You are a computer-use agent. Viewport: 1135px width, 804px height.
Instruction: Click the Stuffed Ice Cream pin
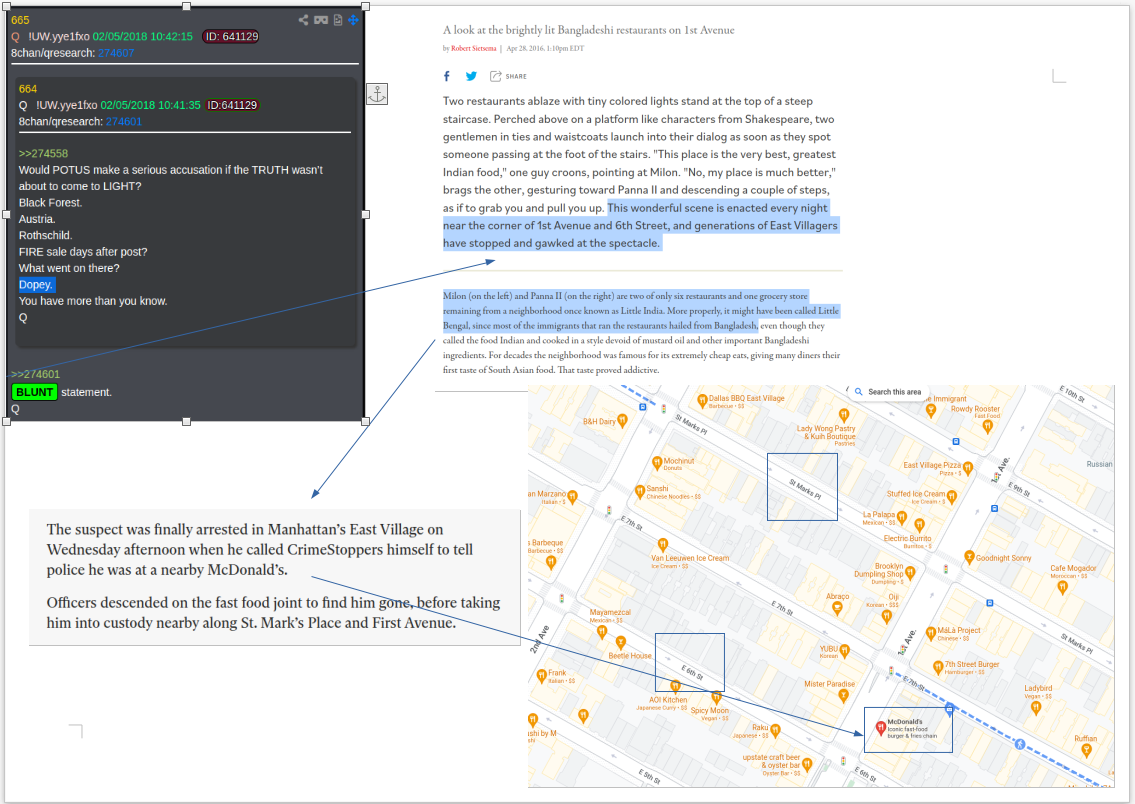(x=951, y=496)
